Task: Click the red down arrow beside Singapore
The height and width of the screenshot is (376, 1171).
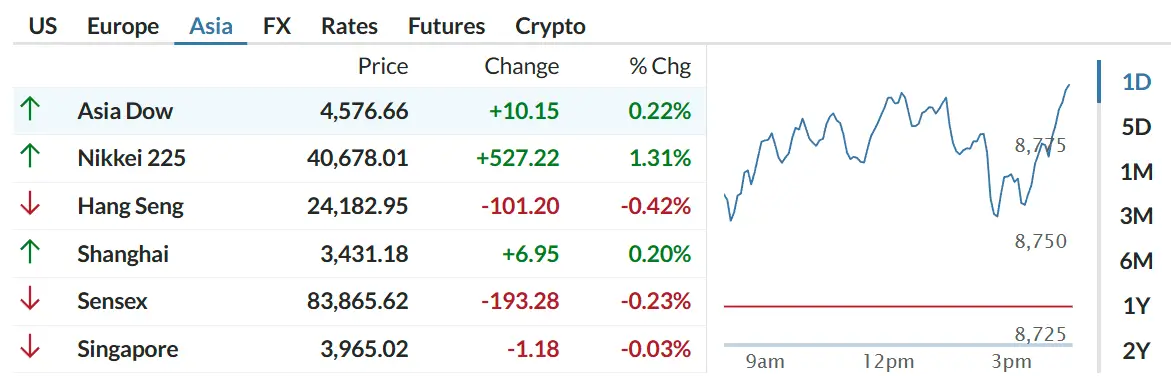Action: point(29,349)
